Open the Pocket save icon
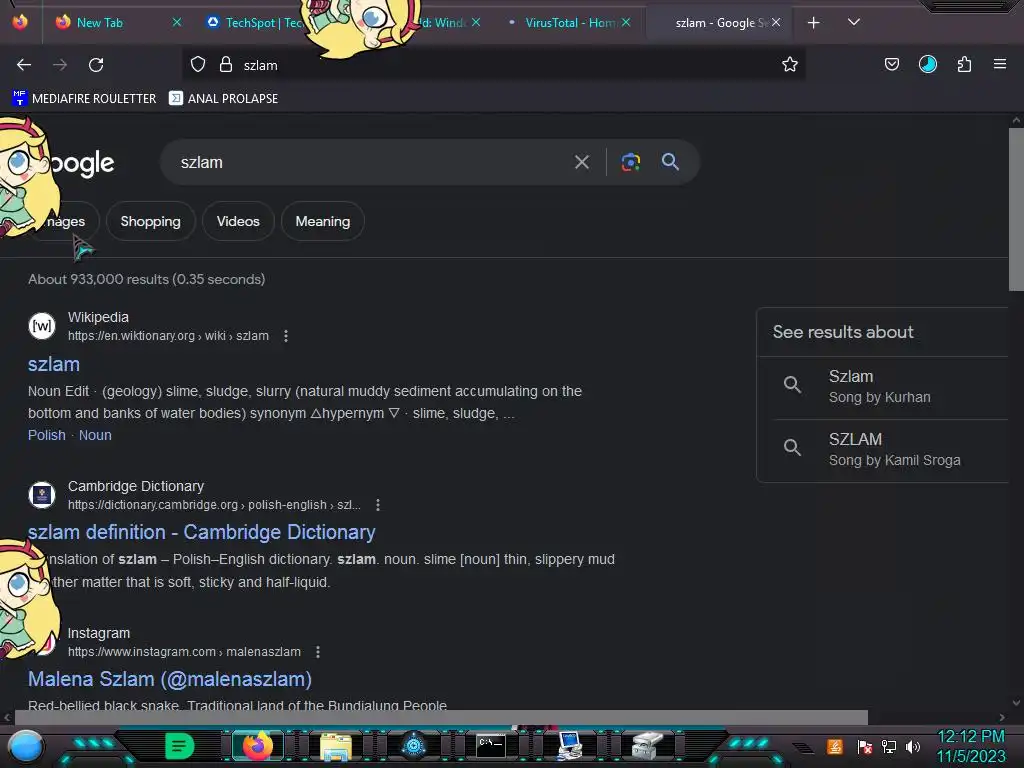 pyautogui.click(x=891, y=64)
